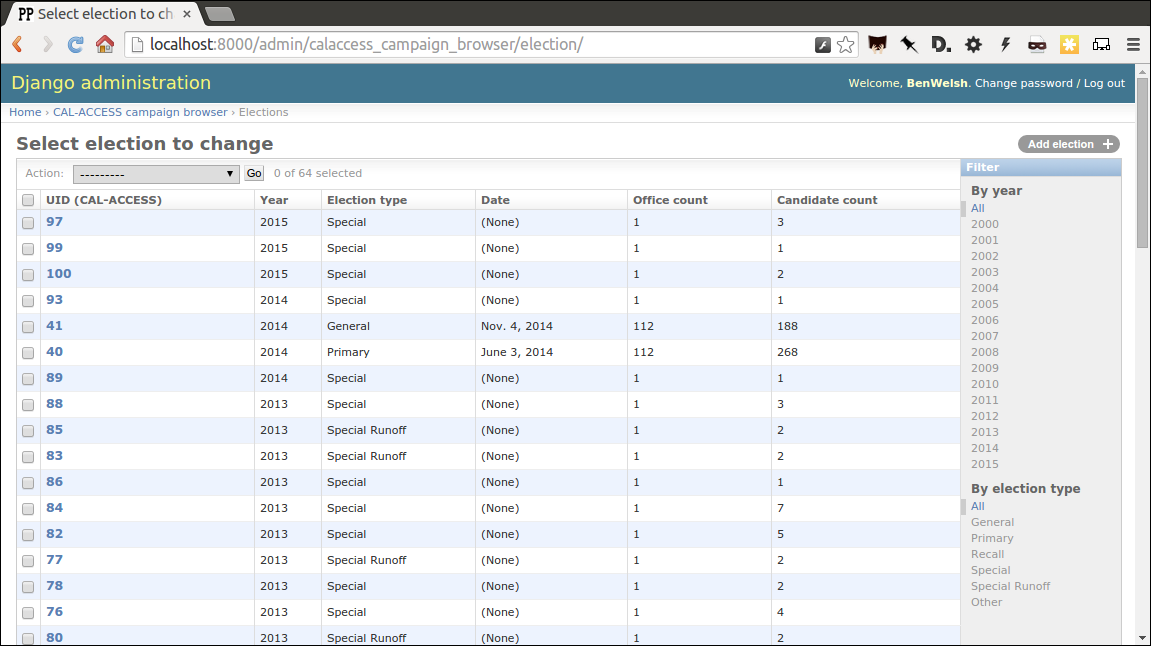Click the lightning bolt extension icon

tap(1005, 44)
